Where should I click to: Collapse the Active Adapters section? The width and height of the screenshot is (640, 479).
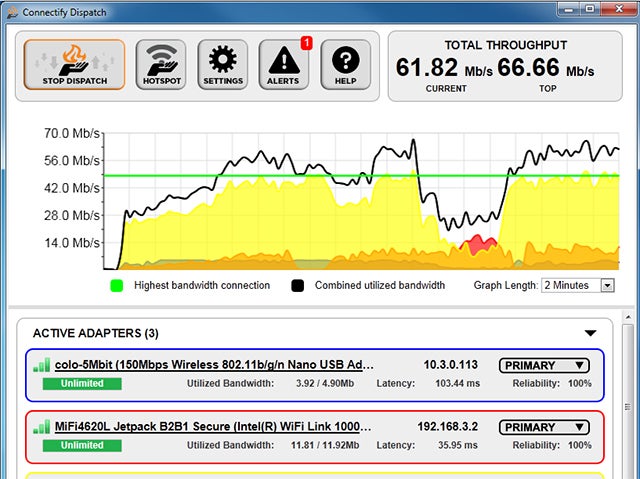590,333
